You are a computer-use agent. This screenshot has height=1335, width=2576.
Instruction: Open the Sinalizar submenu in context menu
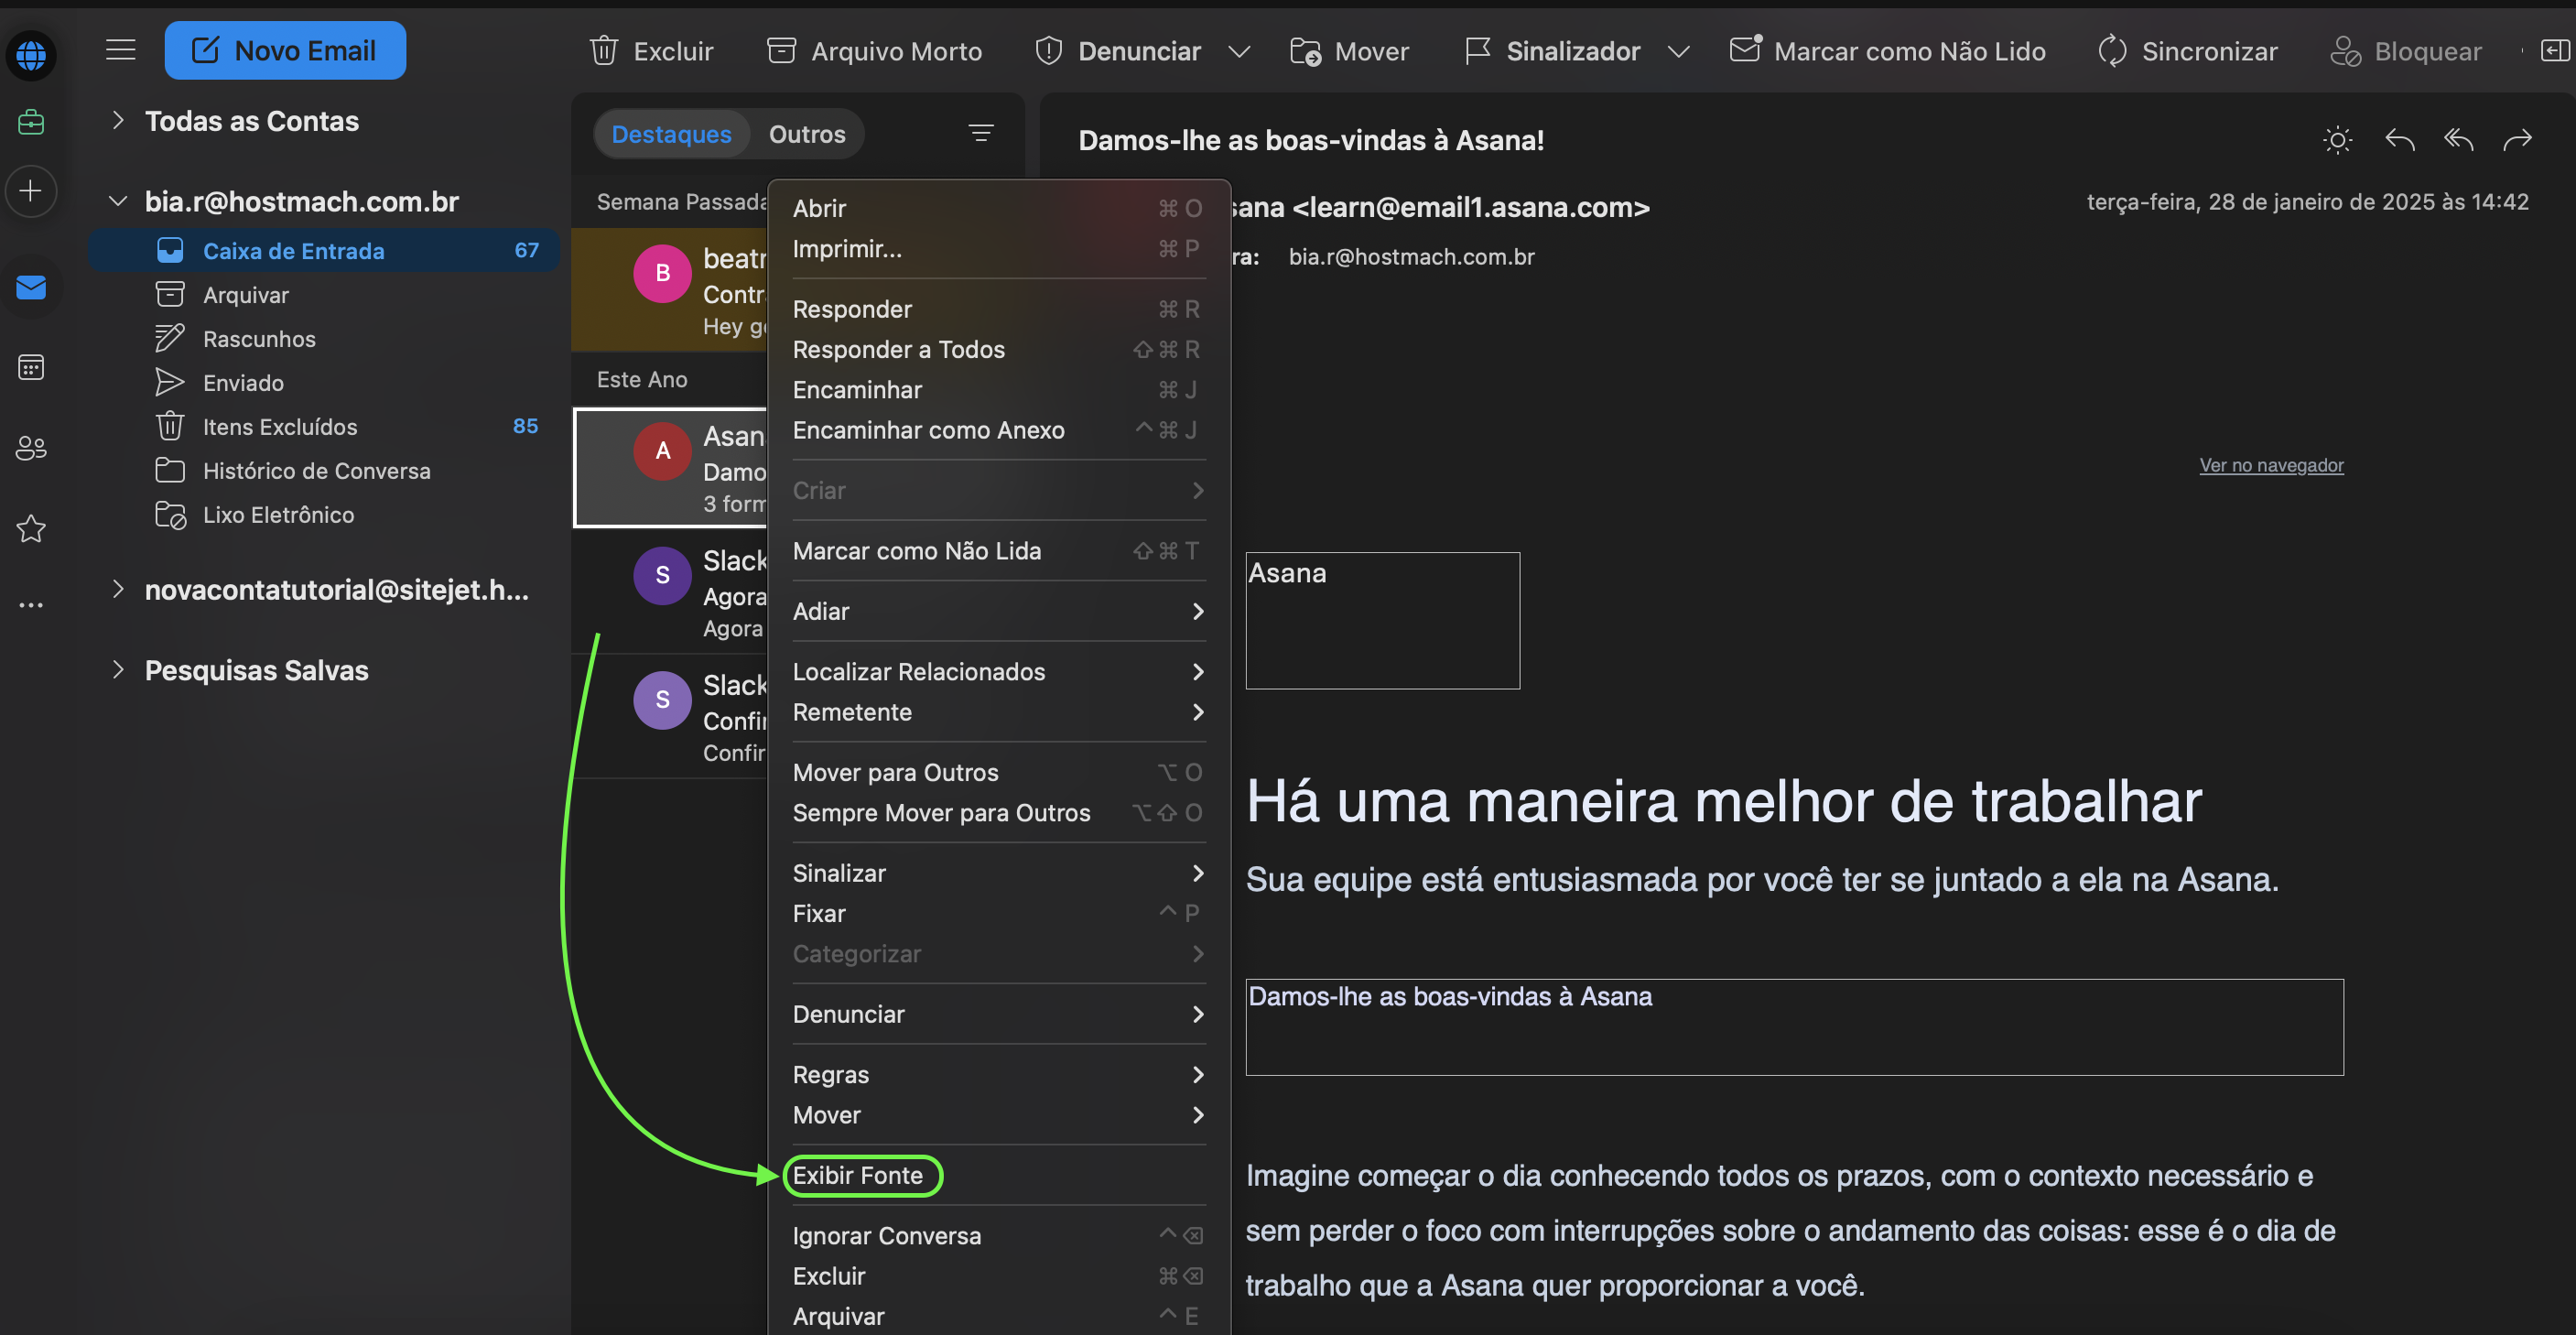998,873
